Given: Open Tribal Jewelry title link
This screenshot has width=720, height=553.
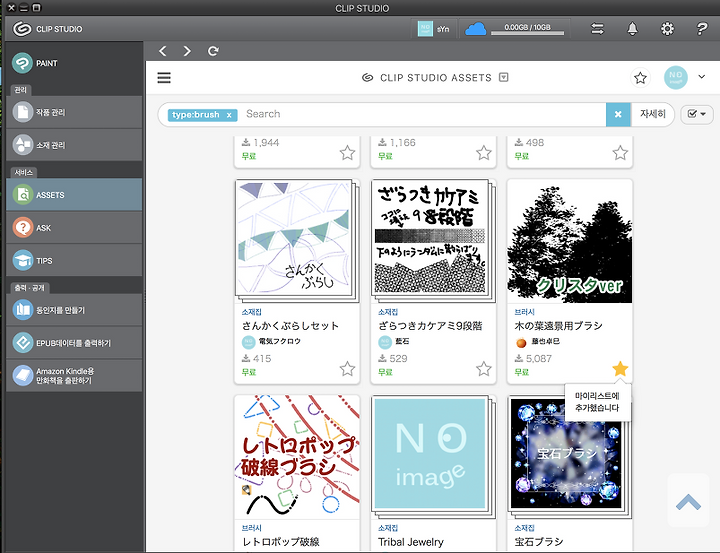Looking at the screenshot, I should (411, 542).
